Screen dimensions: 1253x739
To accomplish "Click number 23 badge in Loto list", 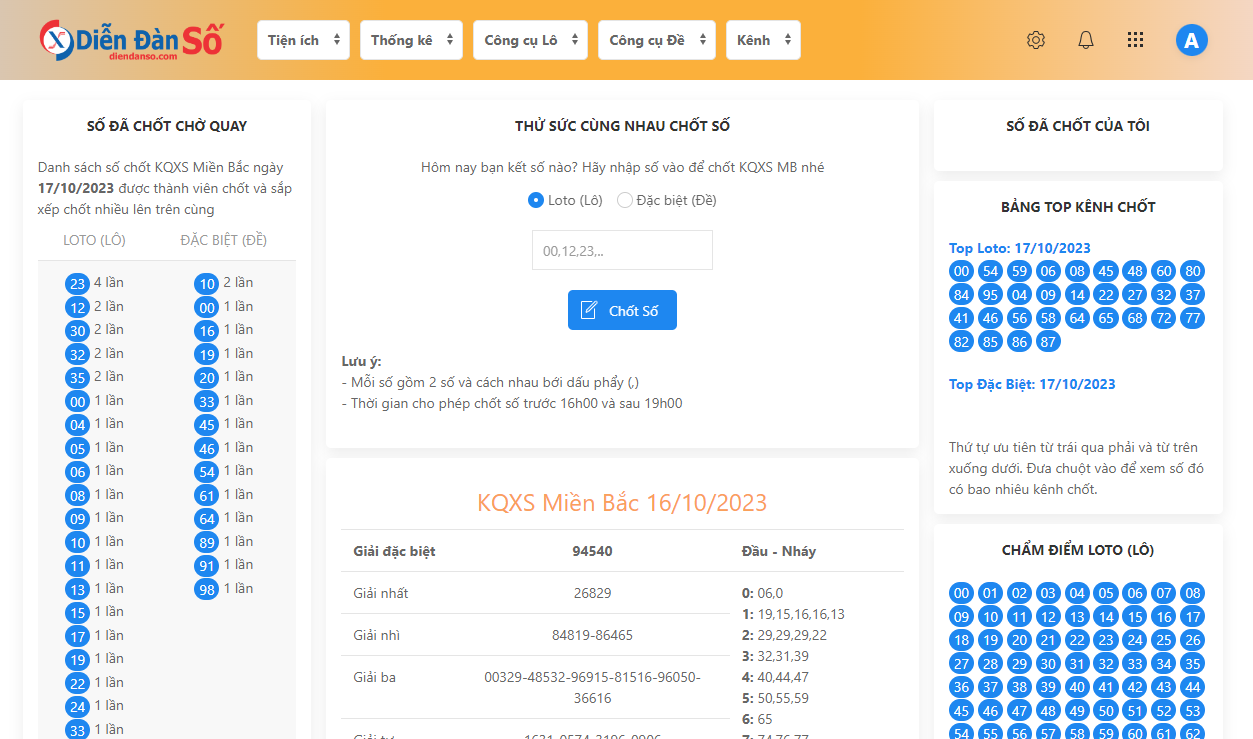I will coord(78,284).
